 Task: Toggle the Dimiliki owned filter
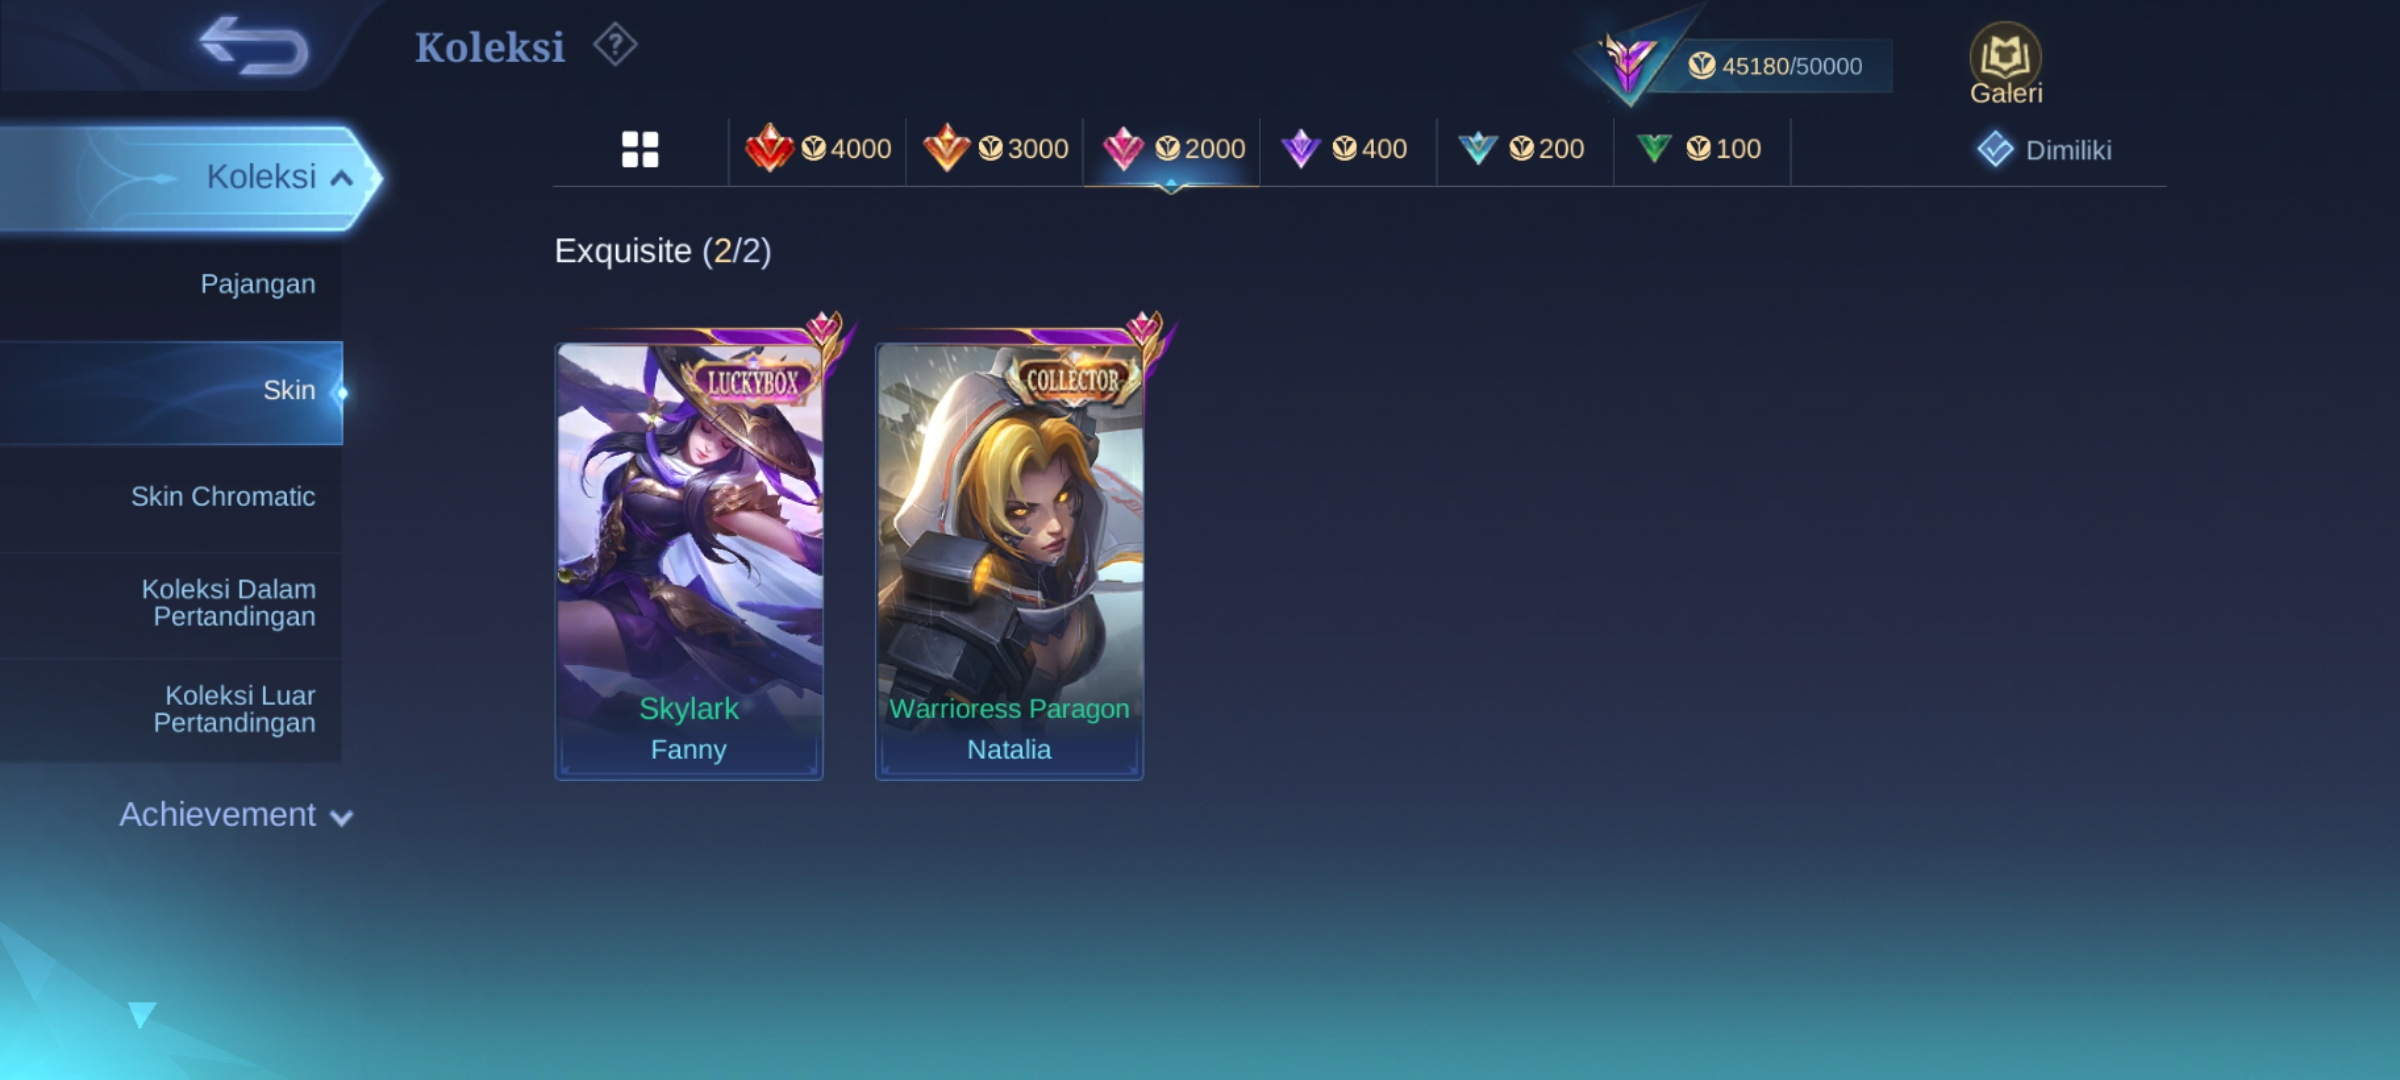coord(2044,150)
